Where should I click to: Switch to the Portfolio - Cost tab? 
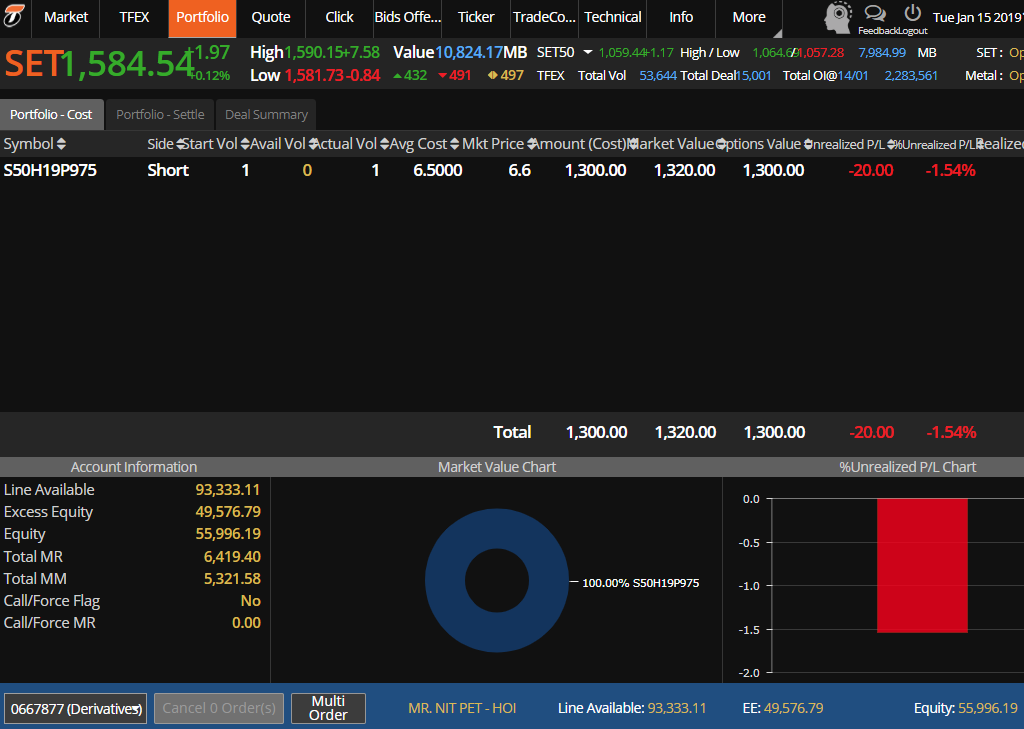pos(52,114)
